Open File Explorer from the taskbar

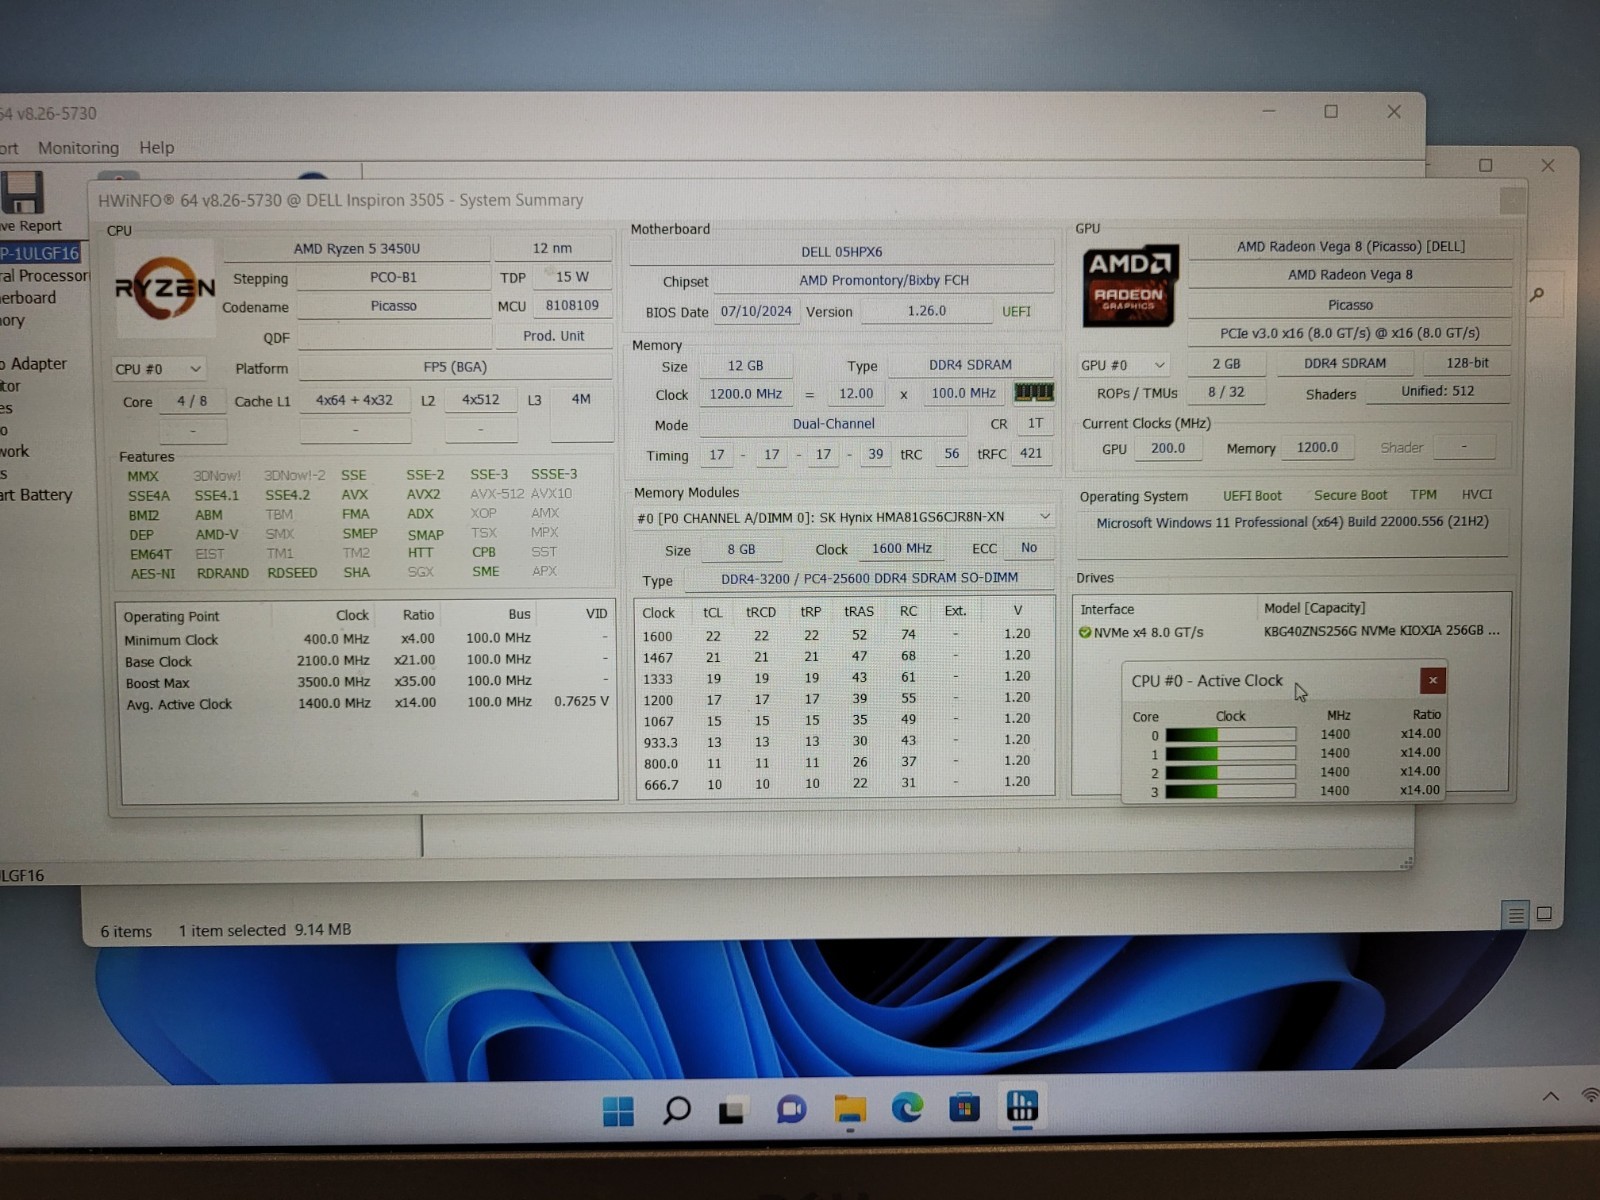(849, 1109)
